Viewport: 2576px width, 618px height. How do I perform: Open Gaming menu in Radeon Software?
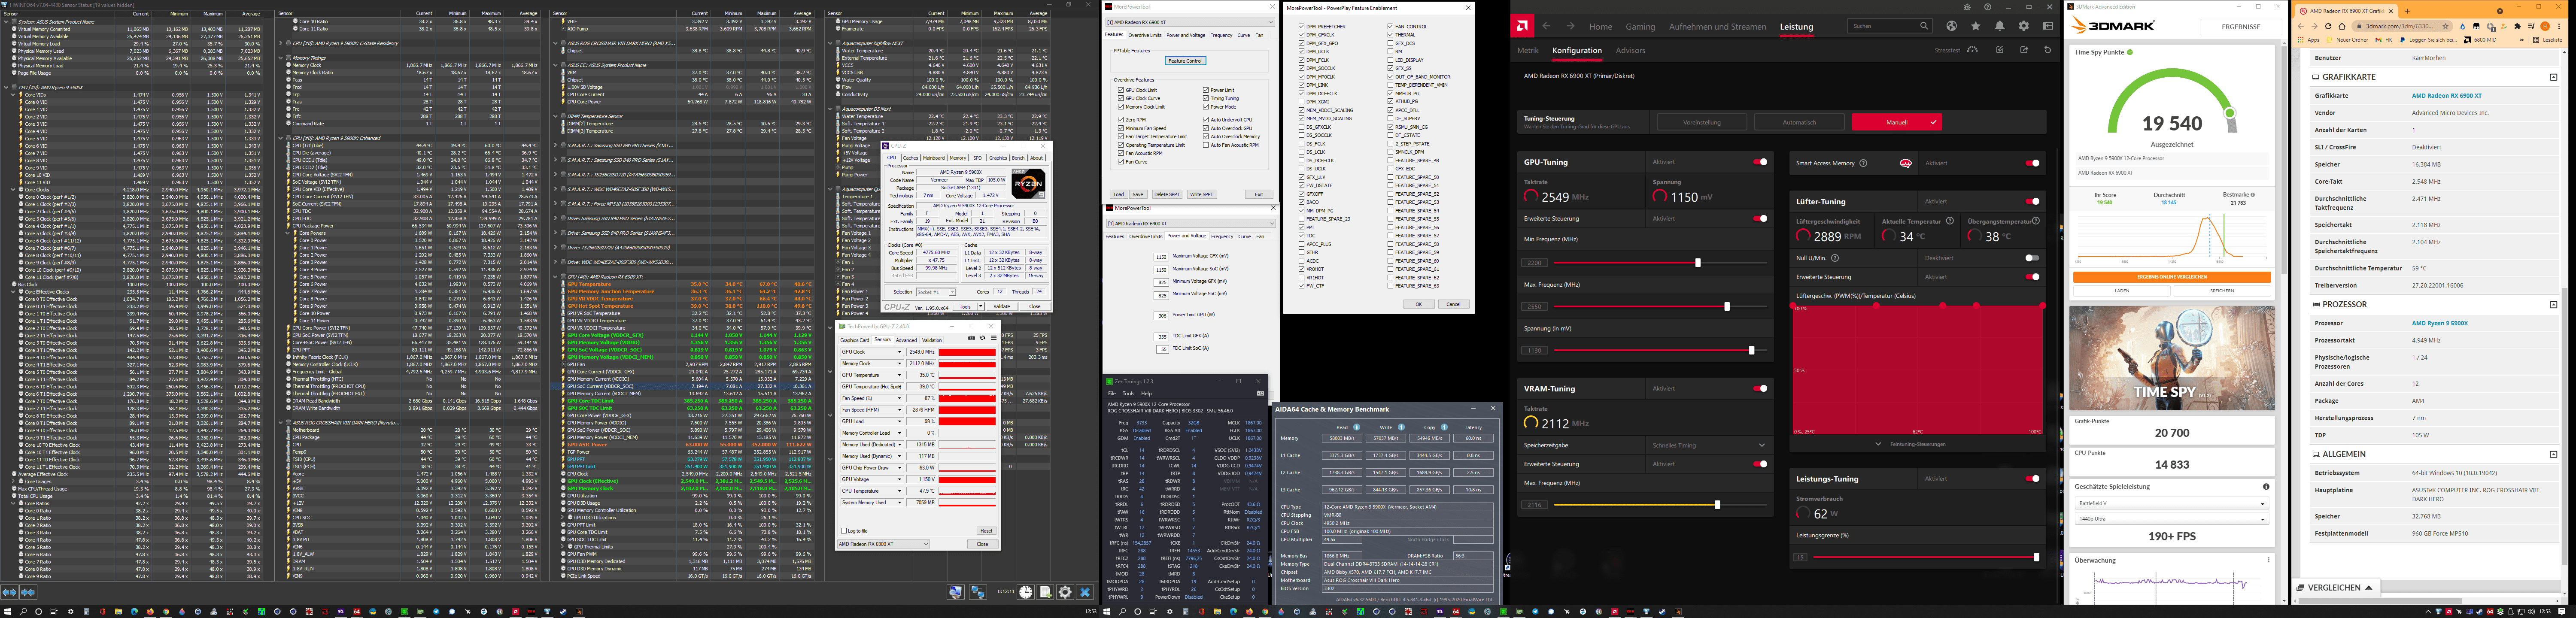[1640, 27]
